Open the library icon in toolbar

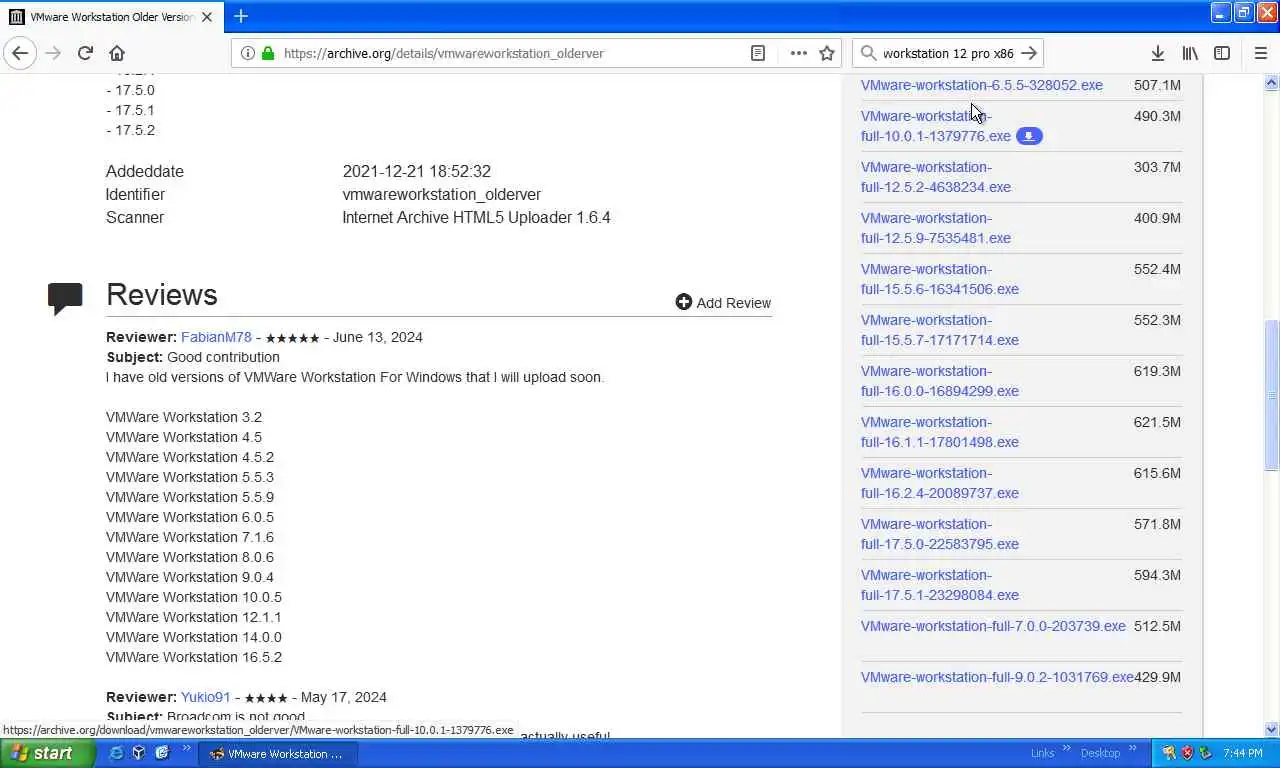tap(1190, 53)
